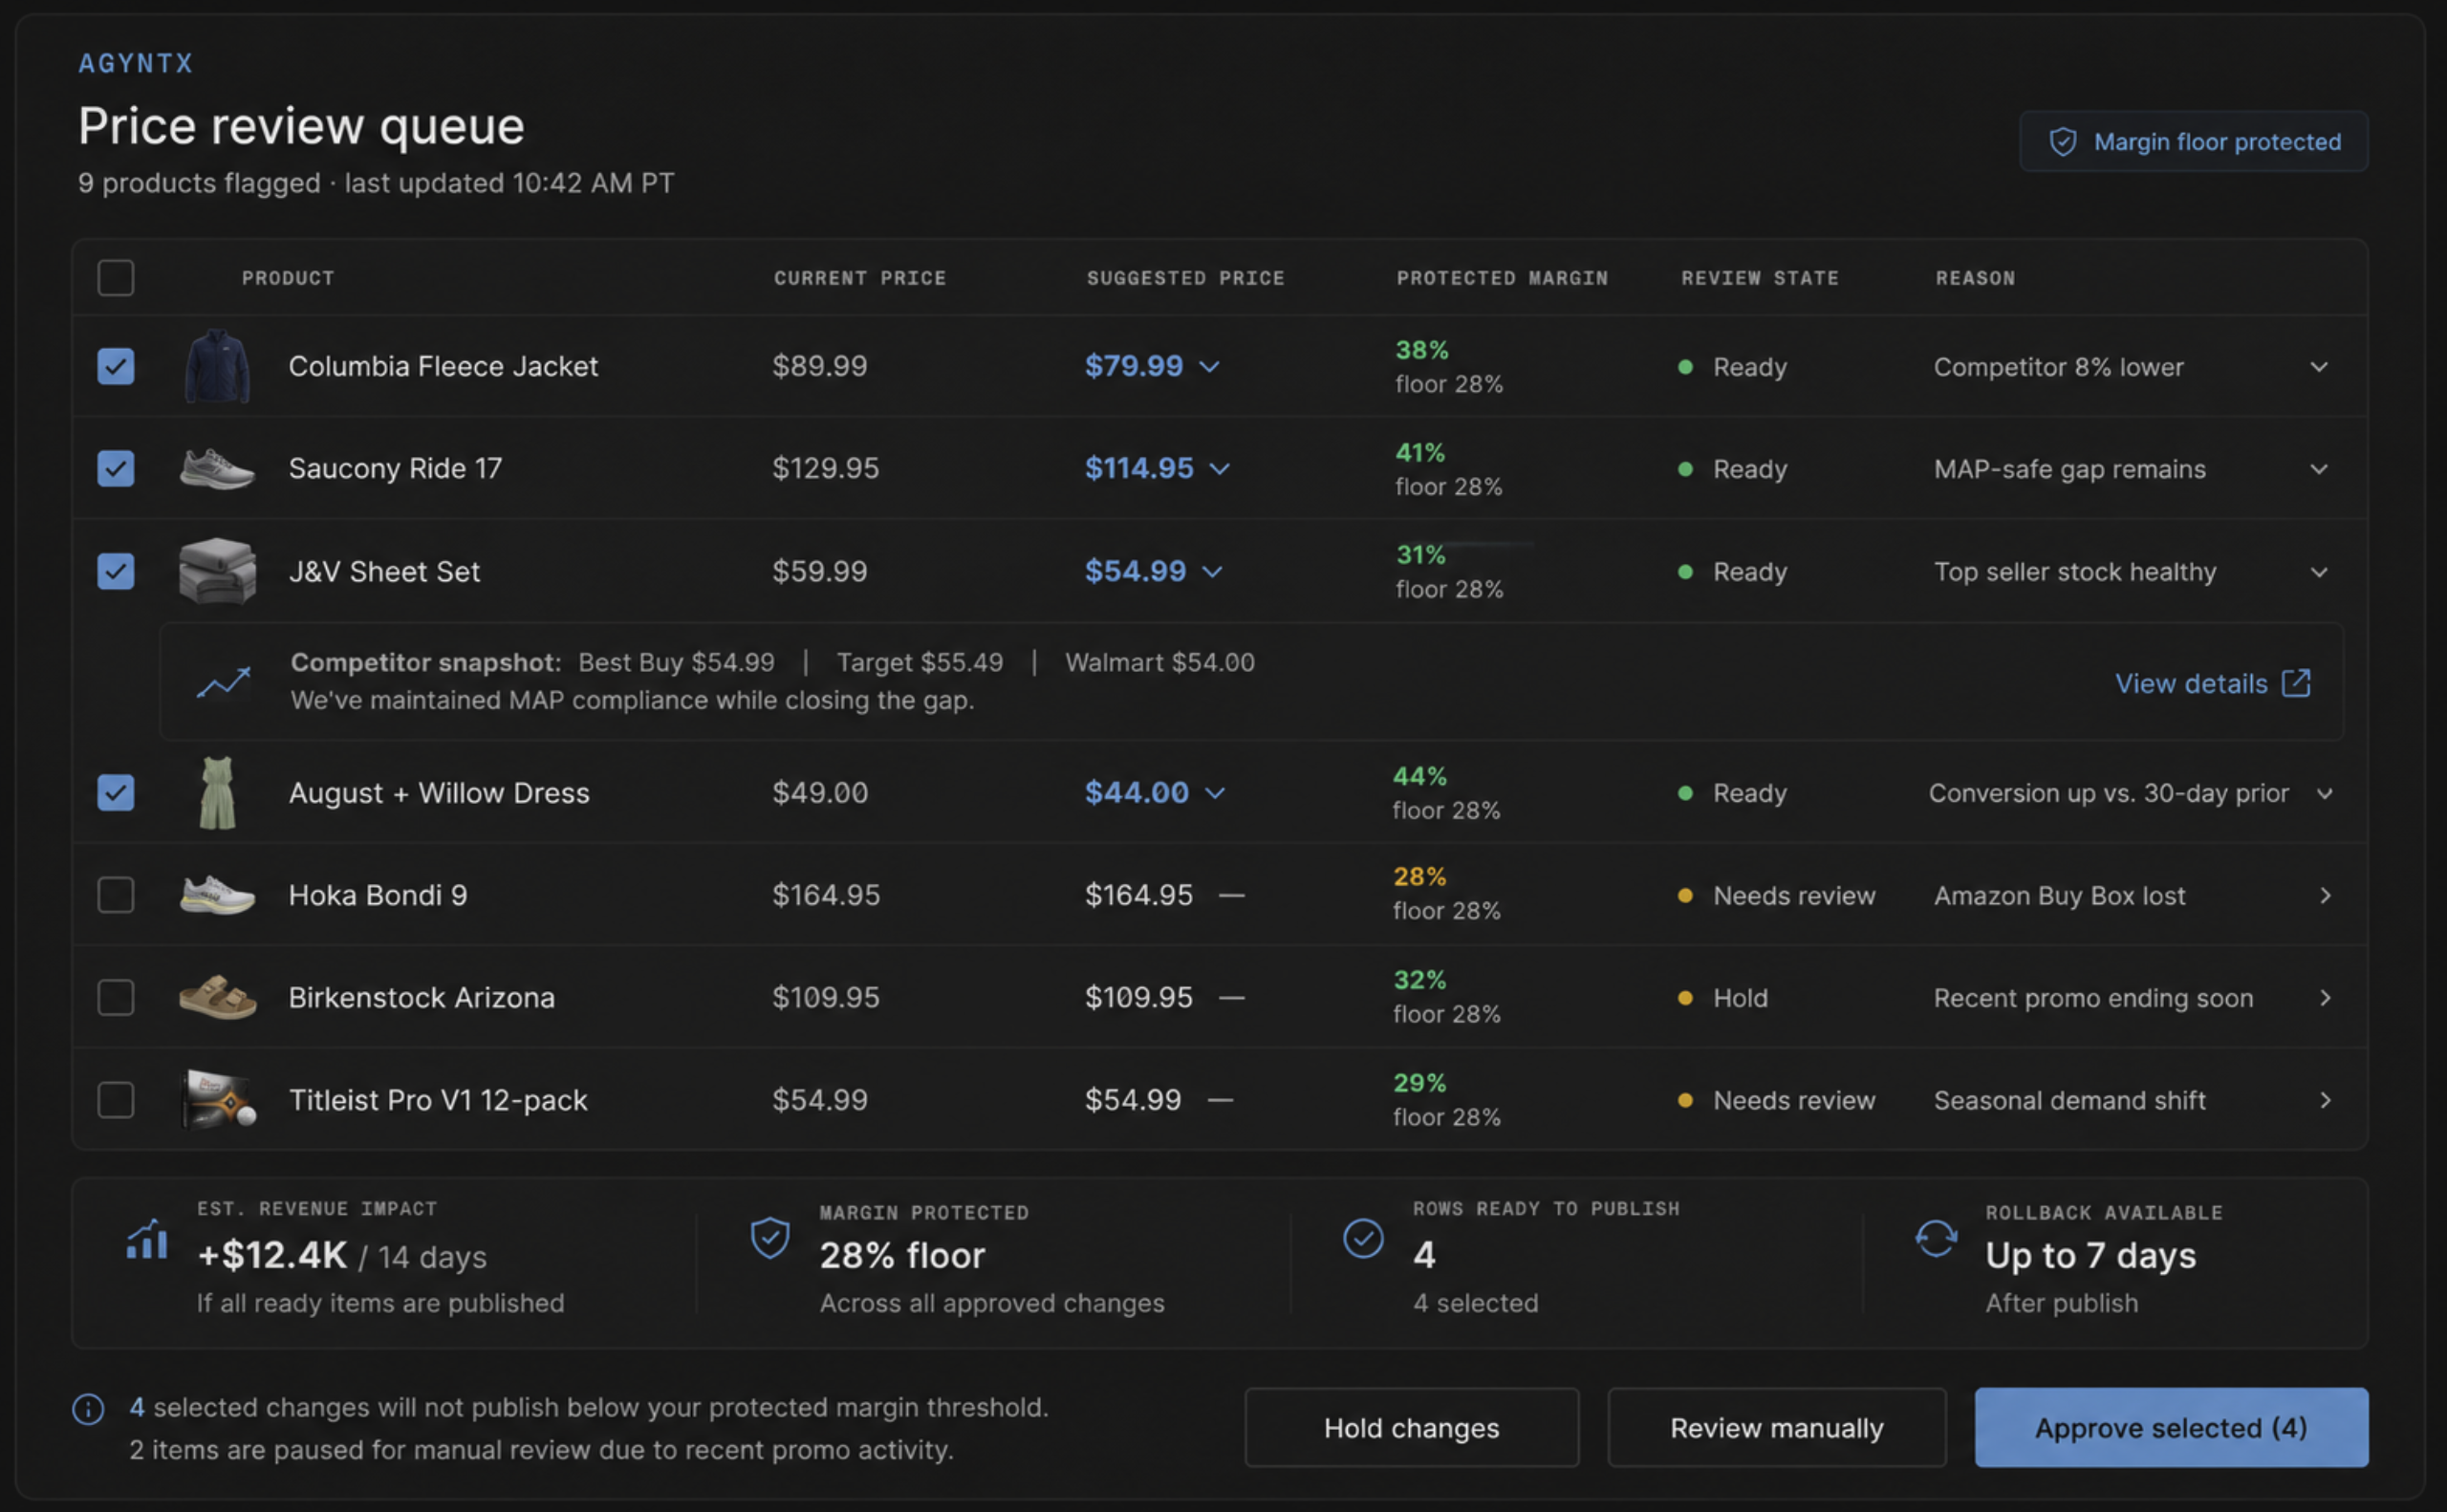Click the Review manually button
The image size is (2447, 1512).
pos(1777,1428)
